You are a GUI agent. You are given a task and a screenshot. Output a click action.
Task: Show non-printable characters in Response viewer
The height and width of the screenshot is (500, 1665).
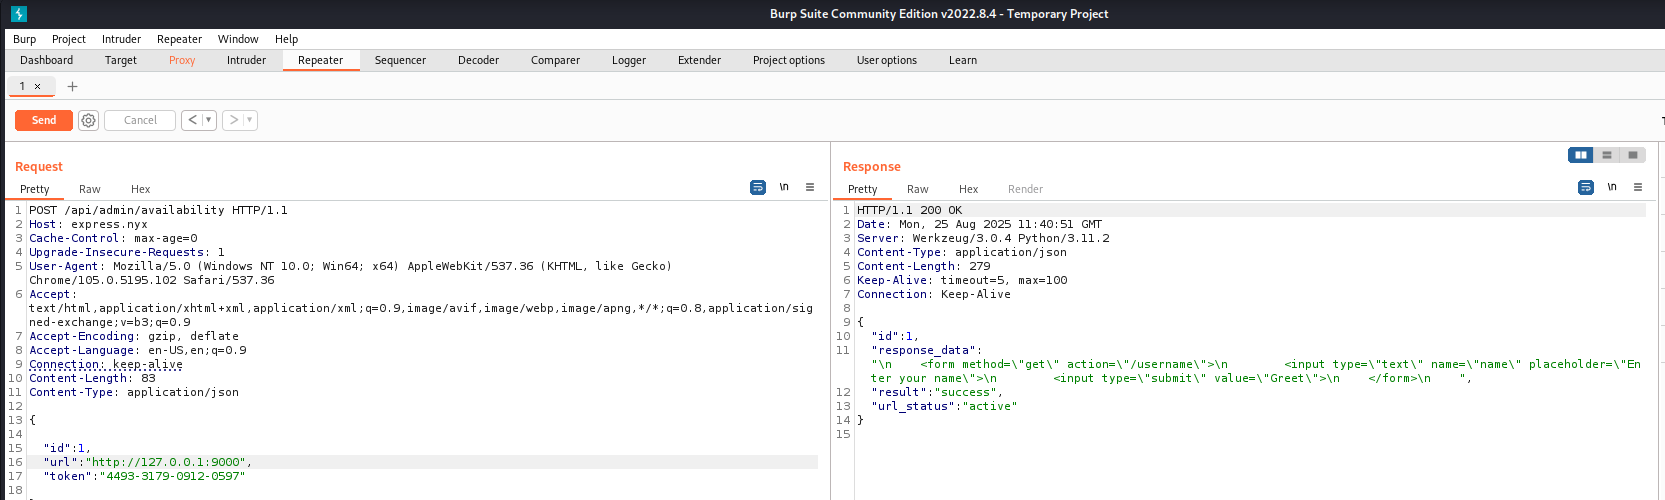click(1612, 187)
